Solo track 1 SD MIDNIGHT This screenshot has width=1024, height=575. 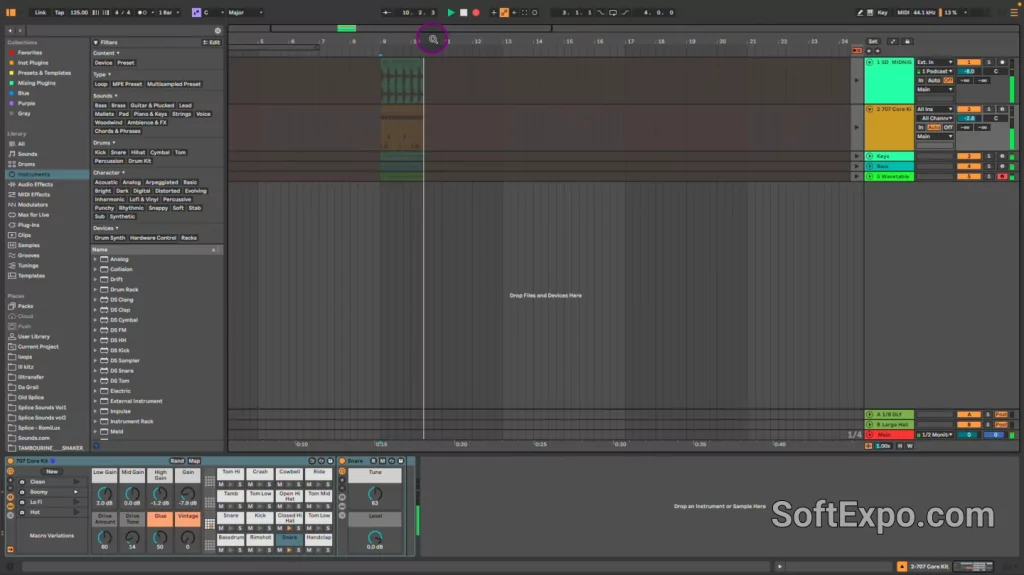point(989,62)
